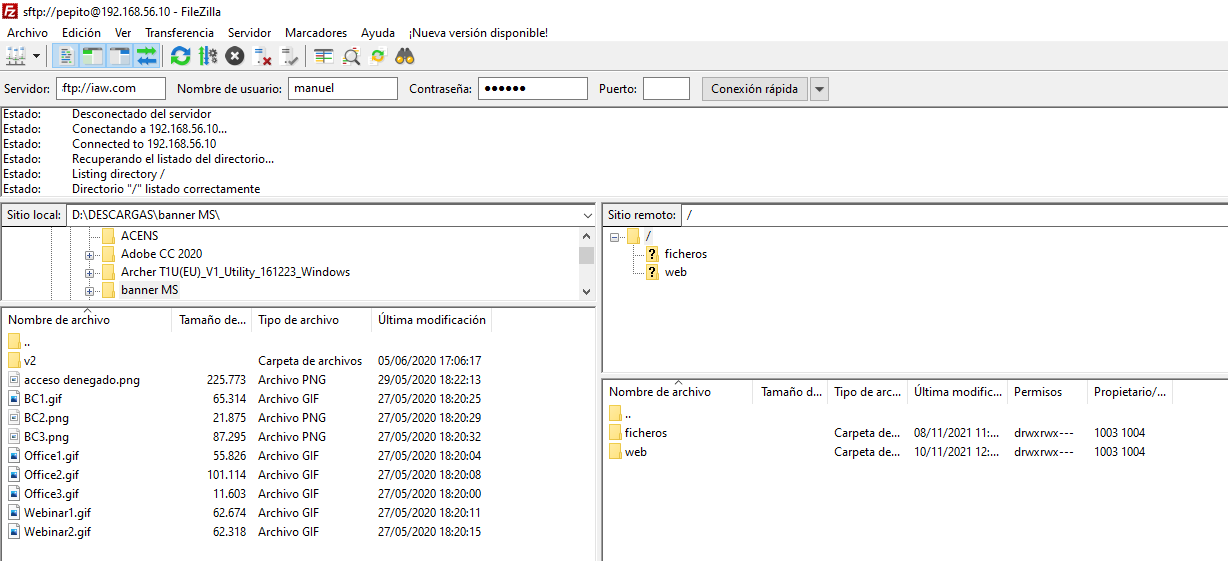This screenshot has height=561, width=1228.
Task: Open the Site Manager dropdown arrow
Action: coord(37,56)
